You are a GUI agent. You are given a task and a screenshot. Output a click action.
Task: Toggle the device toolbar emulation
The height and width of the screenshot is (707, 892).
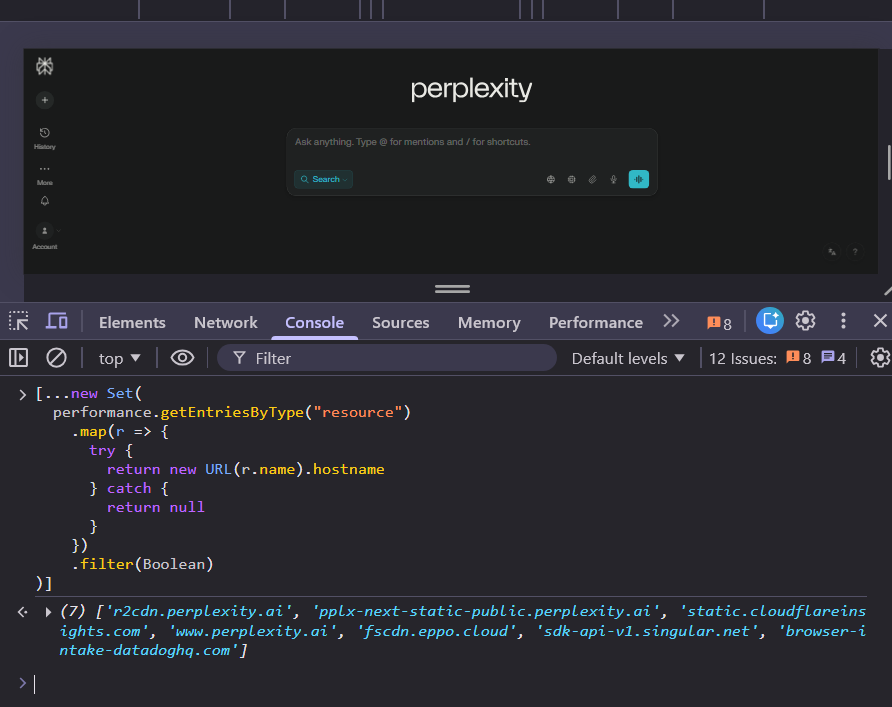[57, 321]
